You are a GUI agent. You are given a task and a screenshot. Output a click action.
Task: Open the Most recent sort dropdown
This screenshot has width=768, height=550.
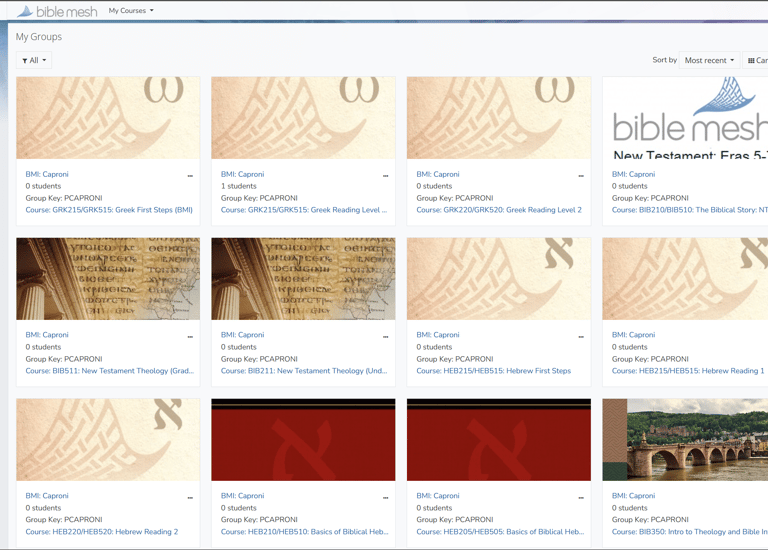[x=709, y=60]
